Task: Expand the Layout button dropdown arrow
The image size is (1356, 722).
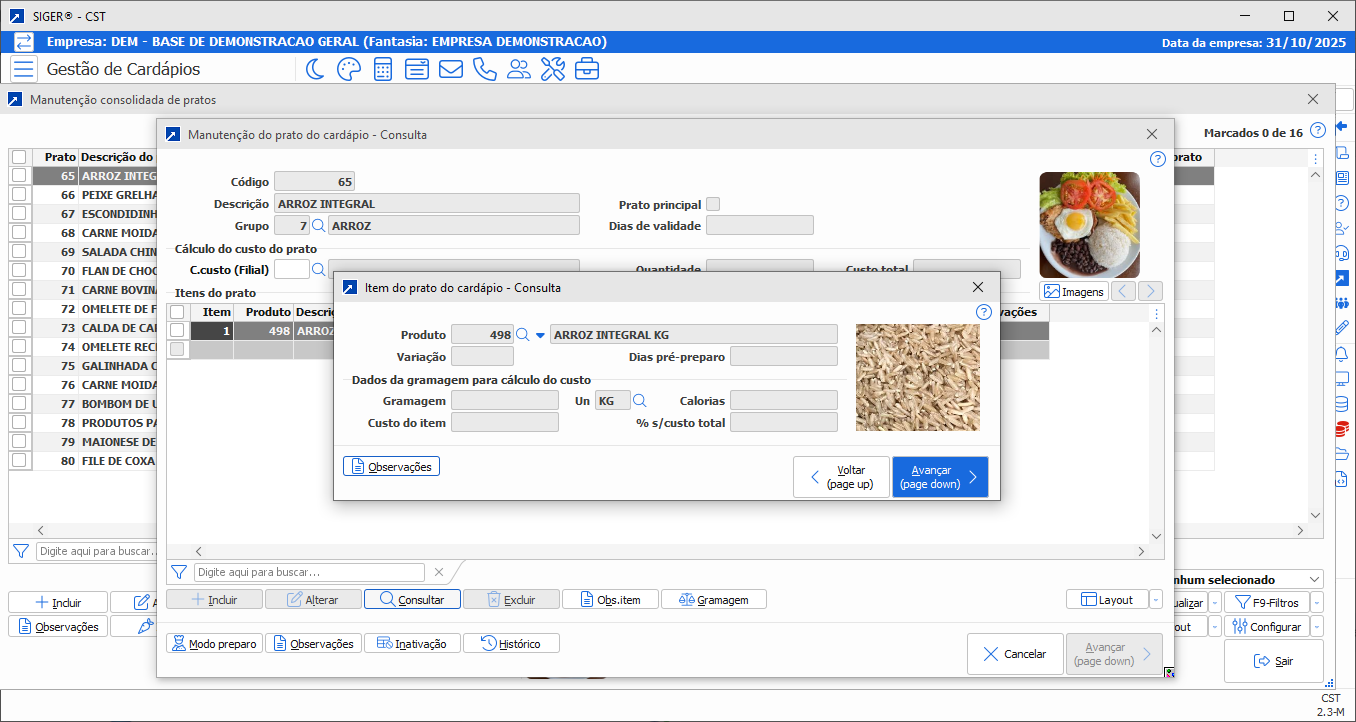Action: [x=1156, y=600]
